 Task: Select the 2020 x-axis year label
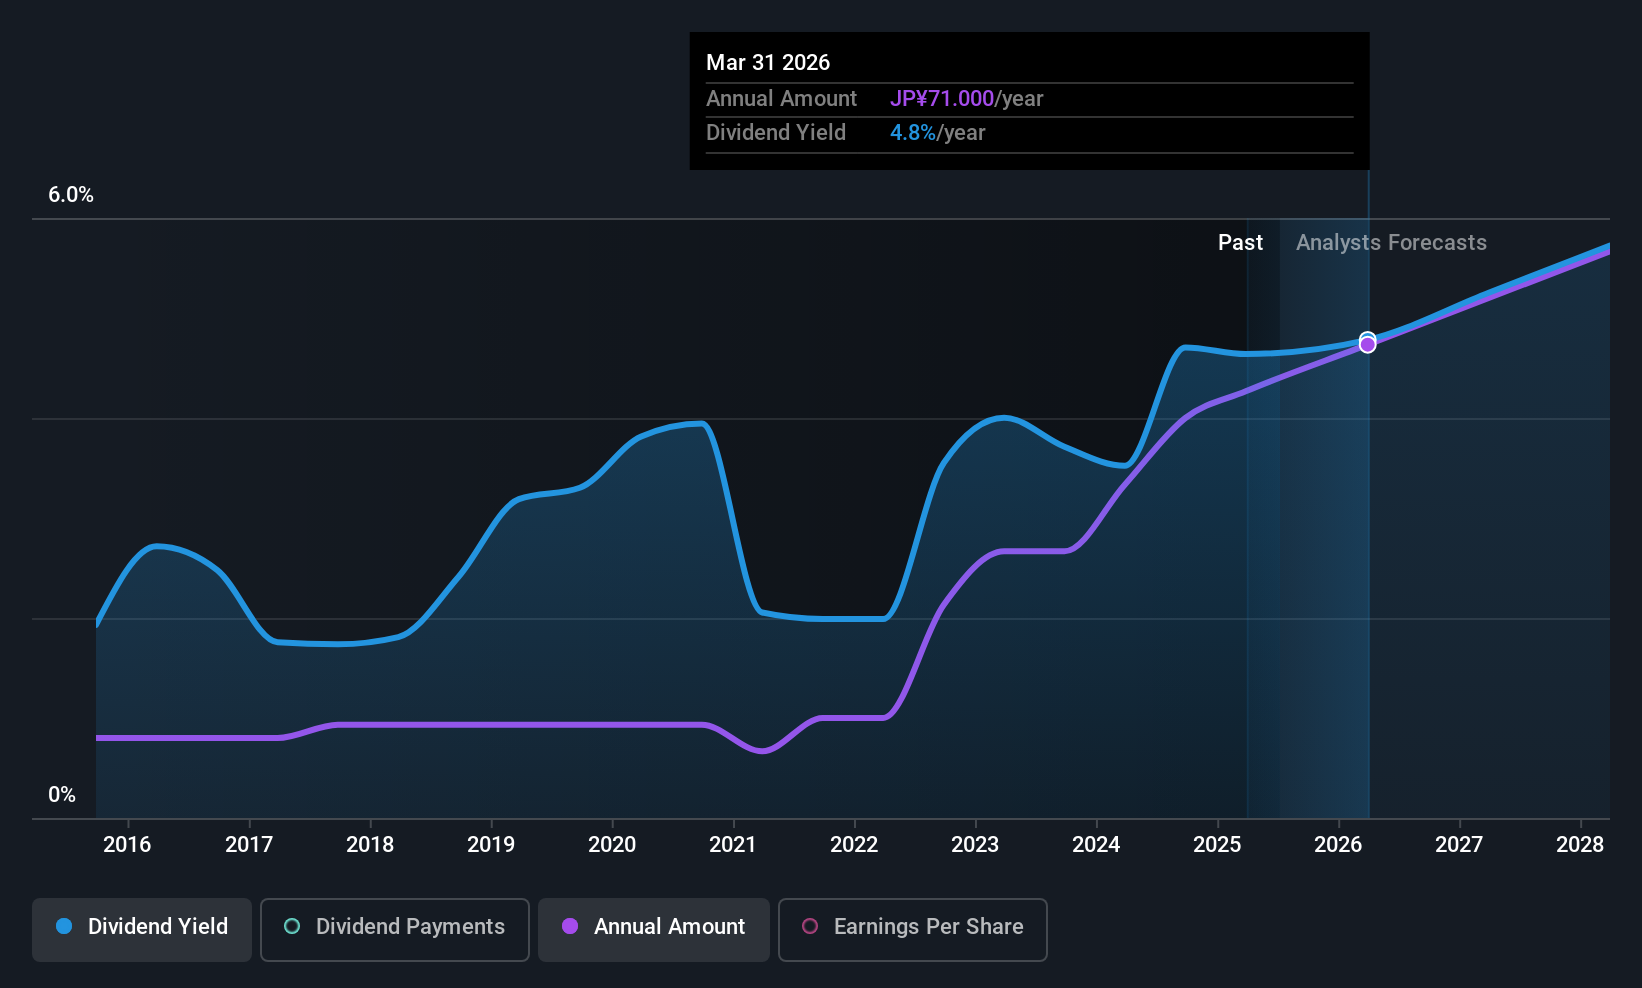coord(612,844)
